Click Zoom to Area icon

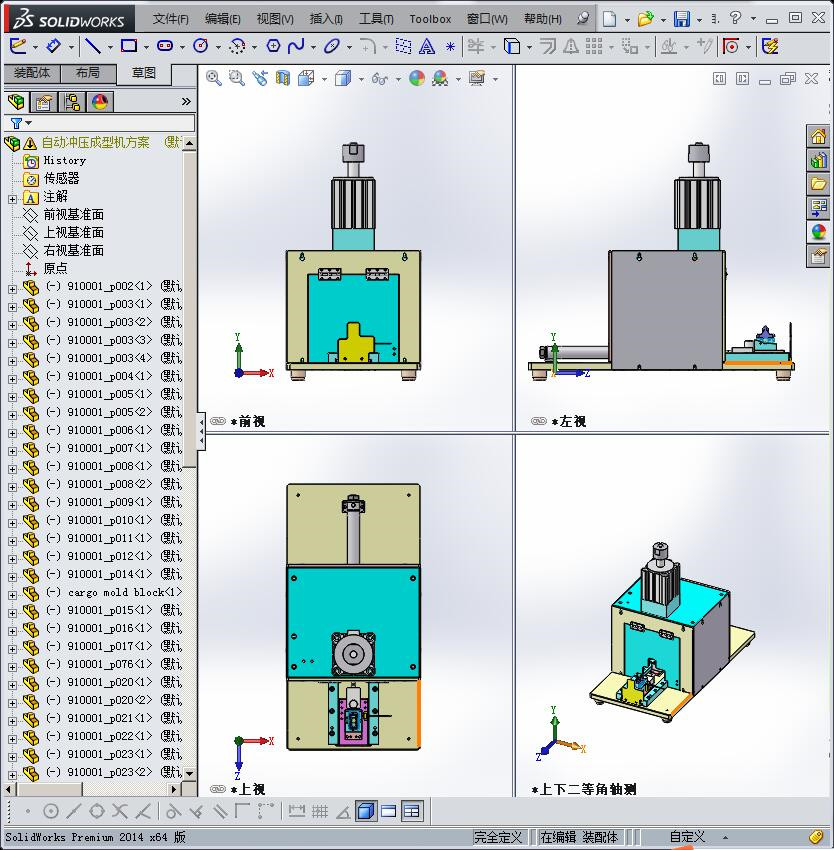point(236,79)
